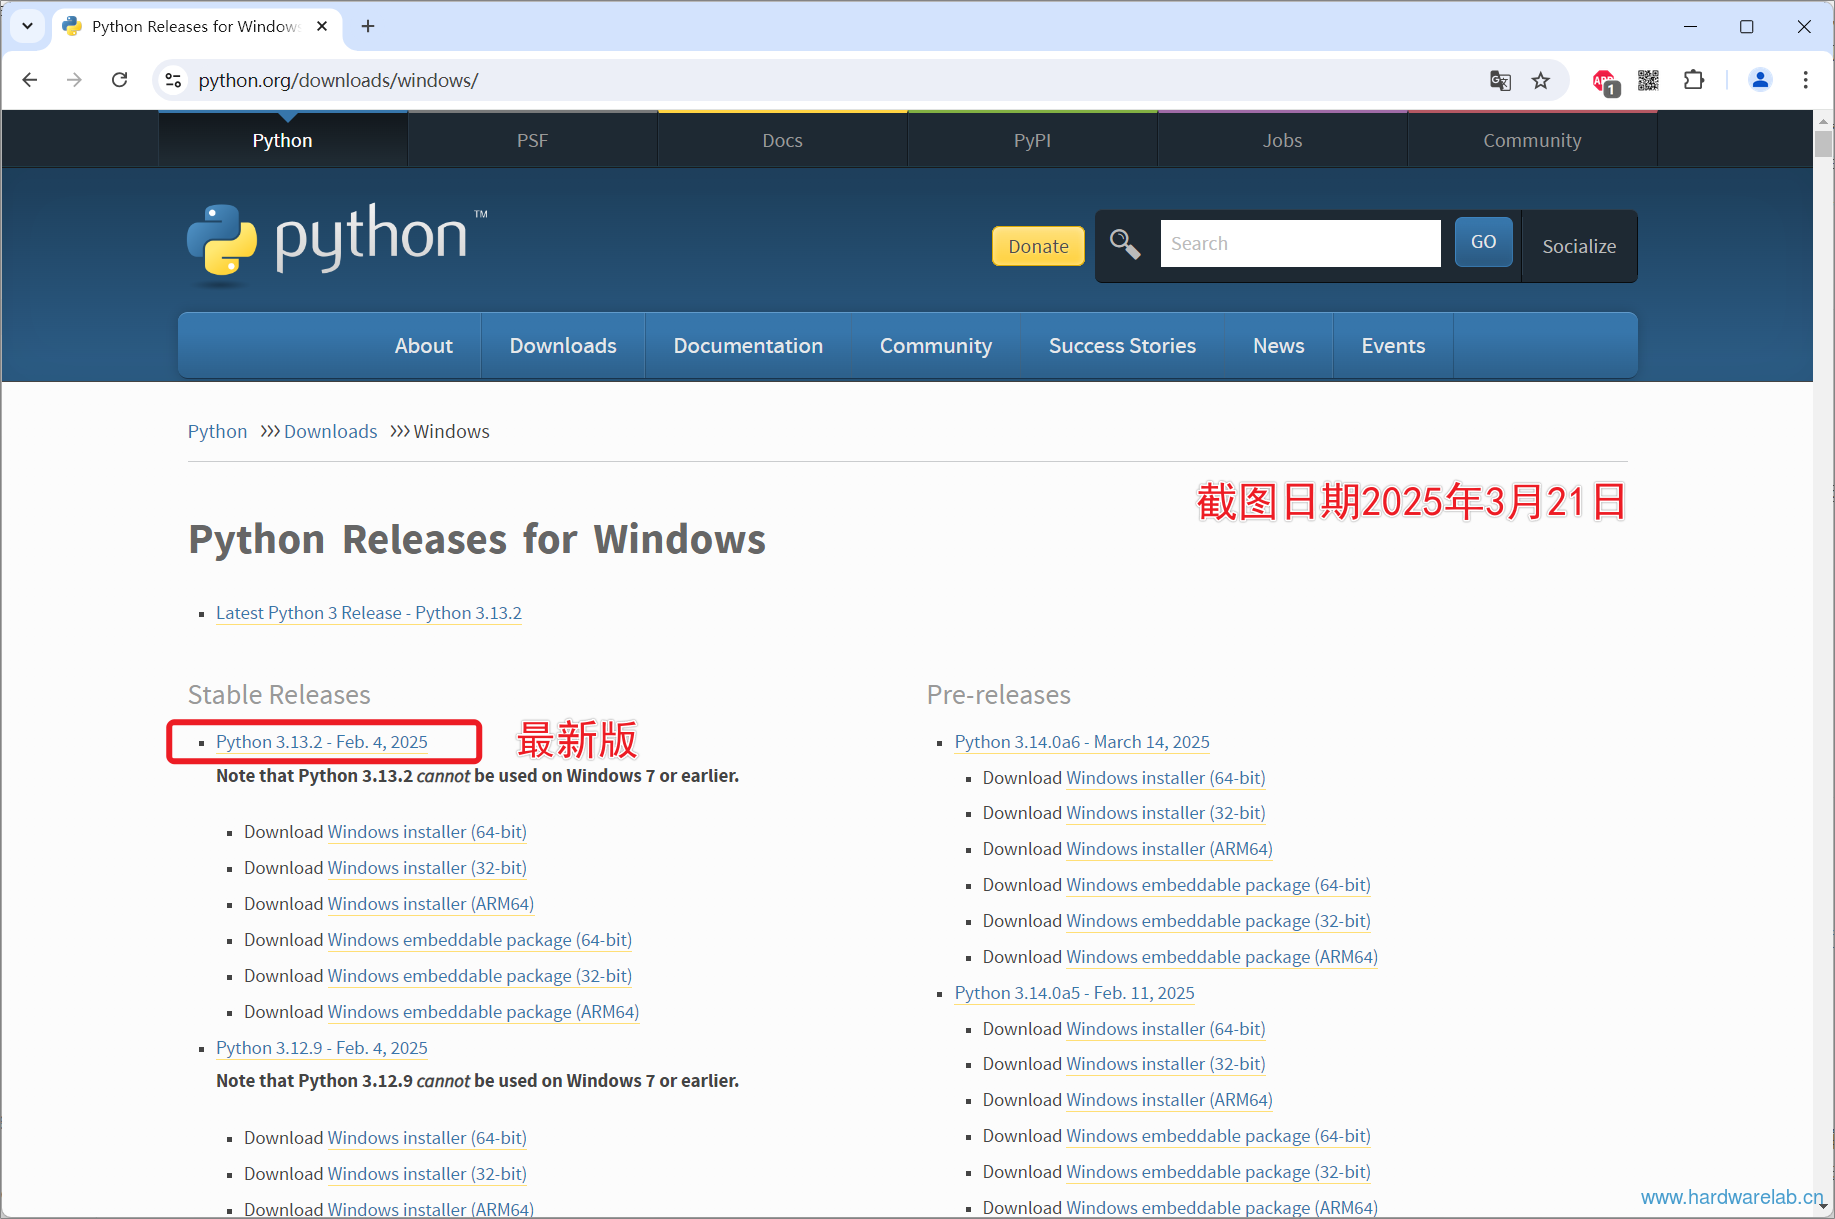Screen dimensions: 1835x1219
Task: Download 3.13.2 Windows installer (32-bit)
Action: pyautogui.click(x=427, y=868)
